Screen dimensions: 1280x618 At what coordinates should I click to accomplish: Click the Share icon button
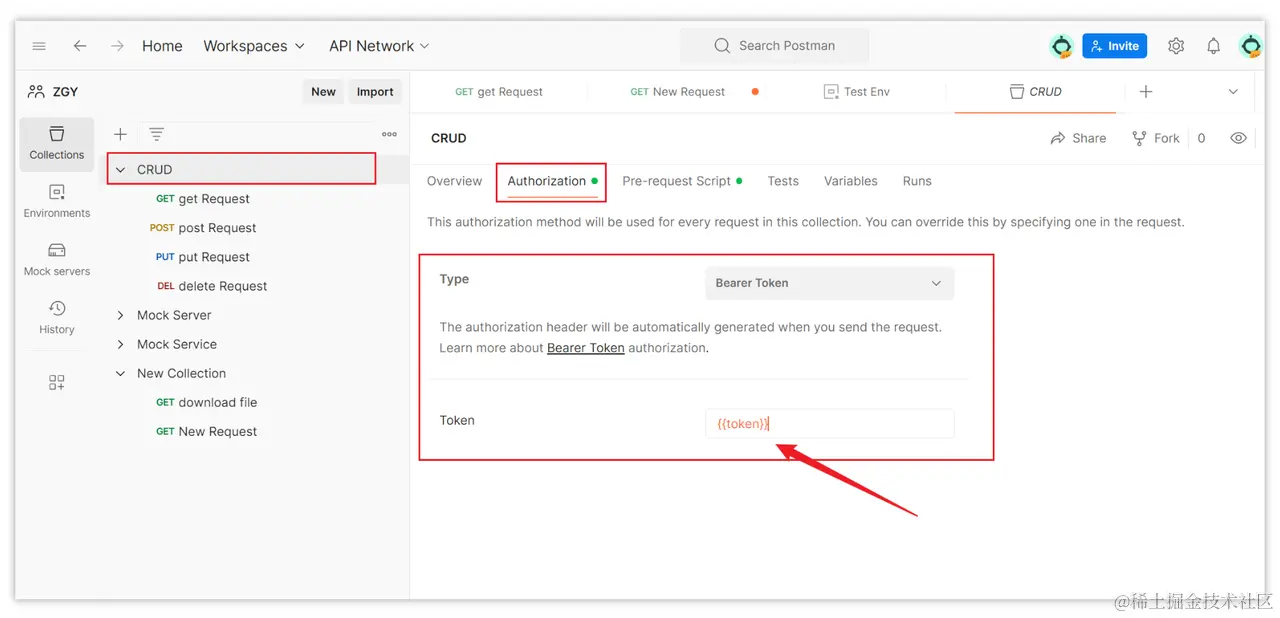coord(1078,138)
